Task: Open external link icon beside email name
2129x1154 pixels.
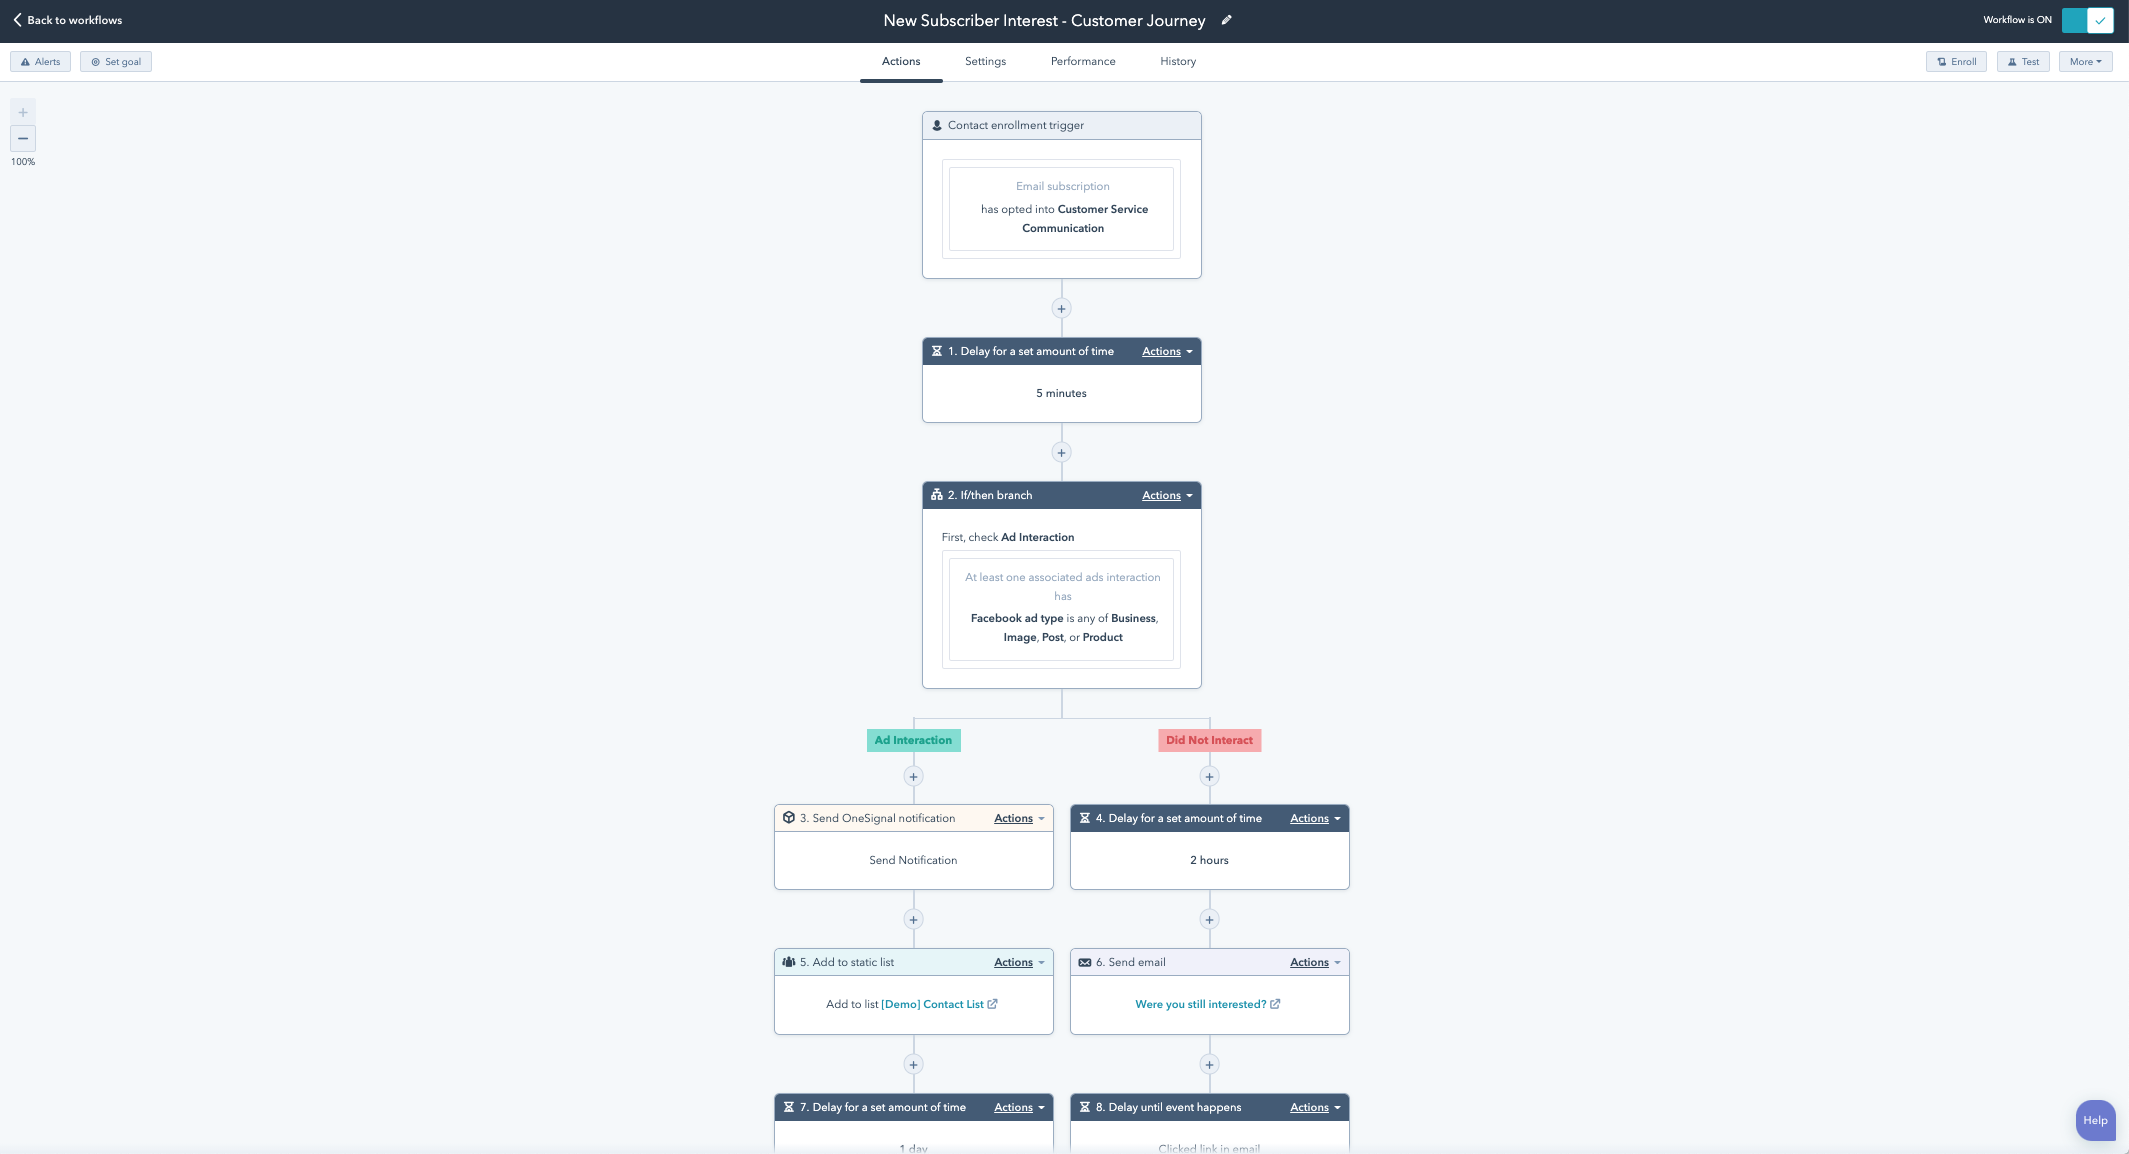Action: click(x=1275, y=1004)
